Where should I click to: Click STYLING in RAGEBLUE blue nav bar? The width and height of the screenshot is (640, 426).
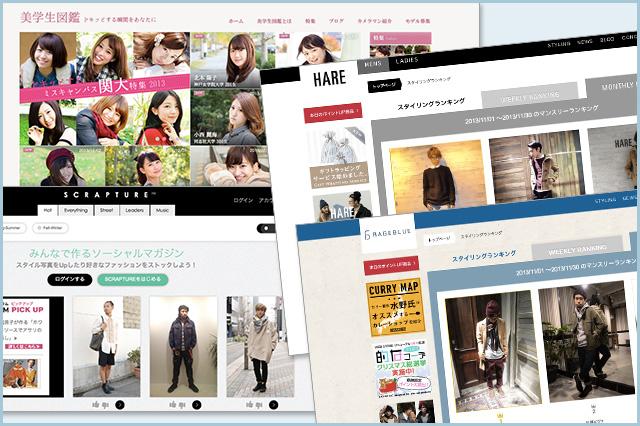point(605,200)
